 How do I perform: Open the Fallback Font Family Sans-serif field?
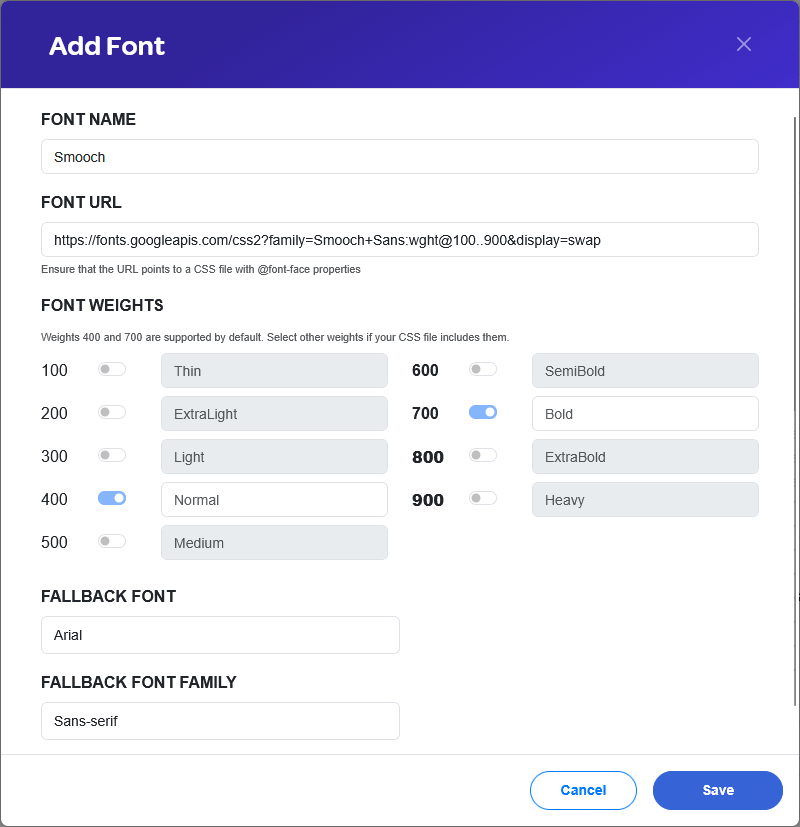pyautogui.click(x=220, y=721)
